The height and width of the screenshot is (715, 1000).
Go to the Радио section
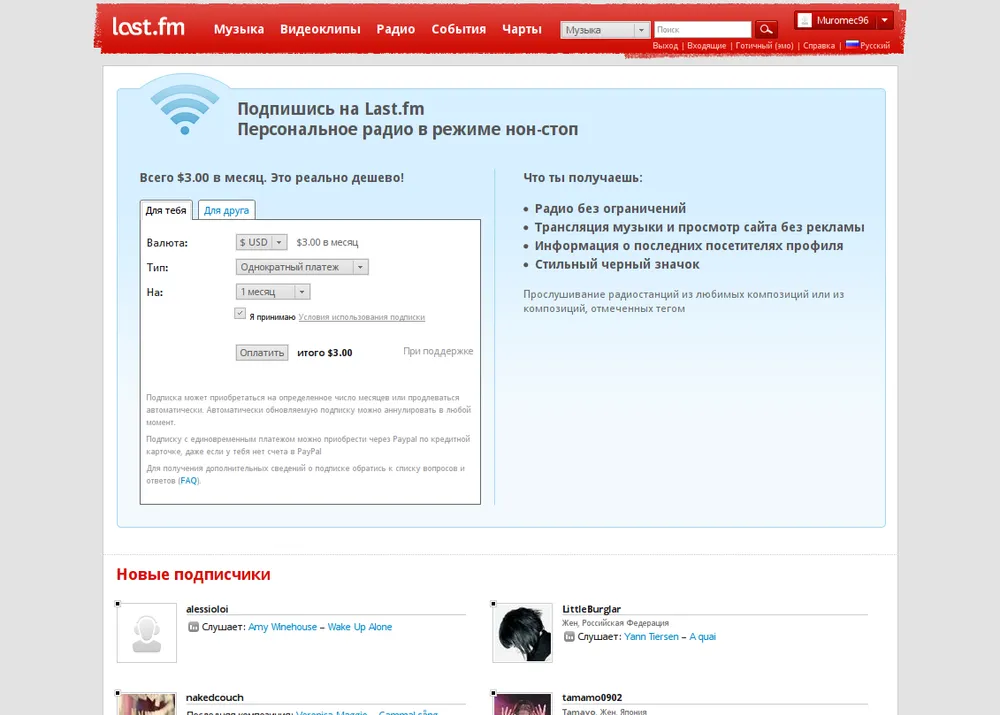tap(395, 29)
